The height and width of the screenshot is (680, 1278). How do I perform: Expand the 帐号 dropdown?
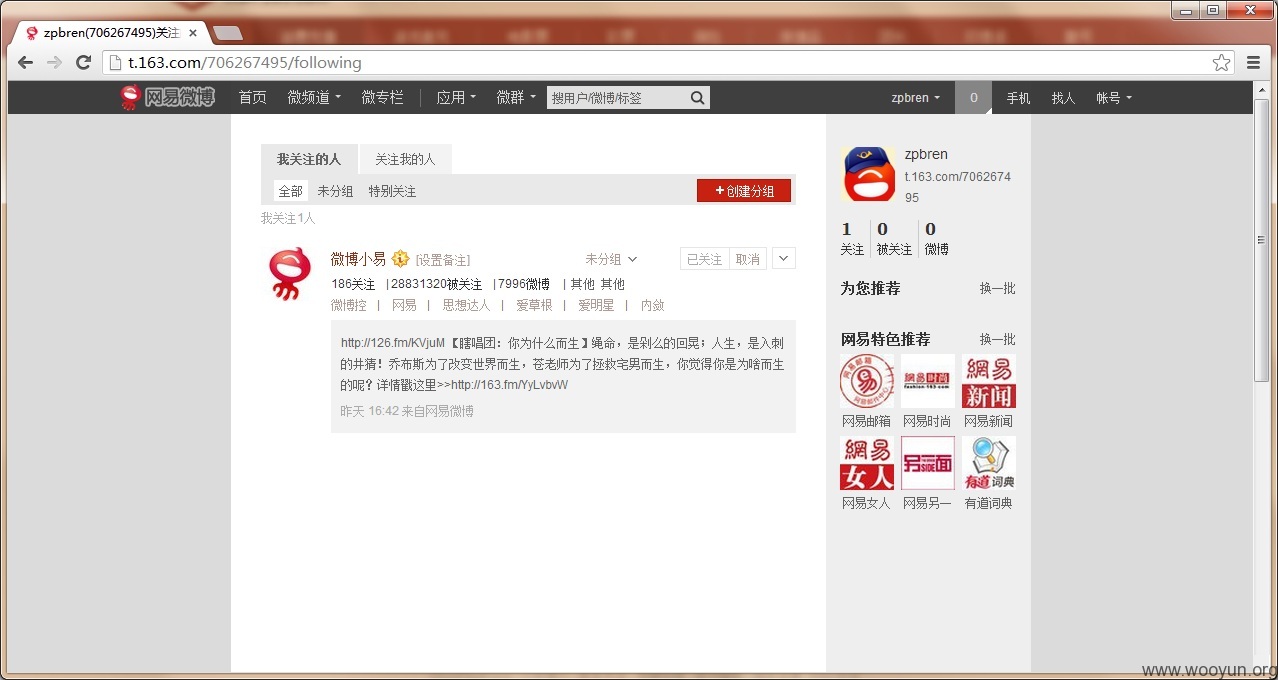point(1114,98)
